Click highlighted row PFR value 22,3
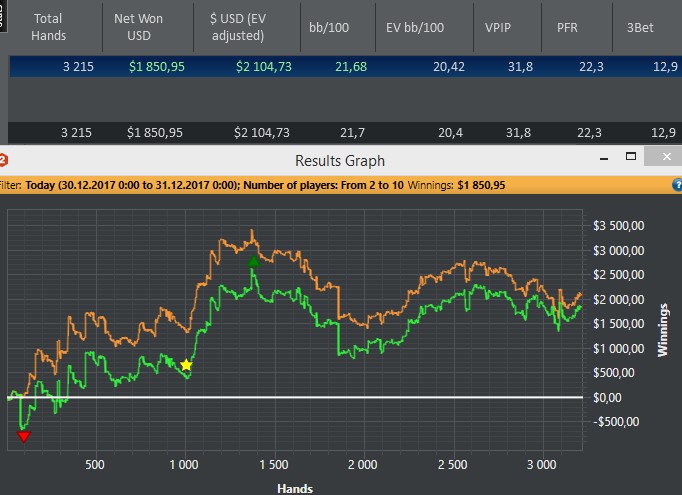682x495 pixels. [x=591, y=67]
